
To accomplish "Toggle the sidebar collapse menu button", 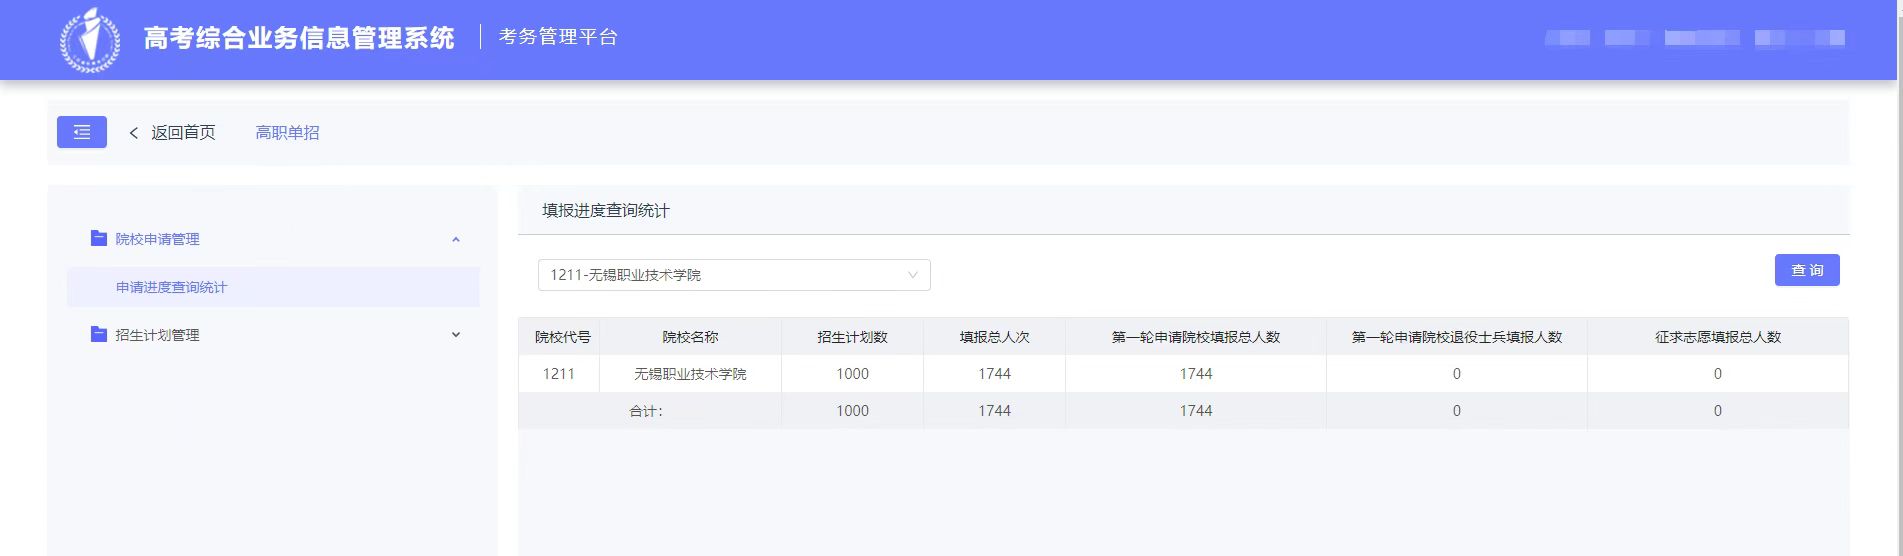I will (82, 132).
